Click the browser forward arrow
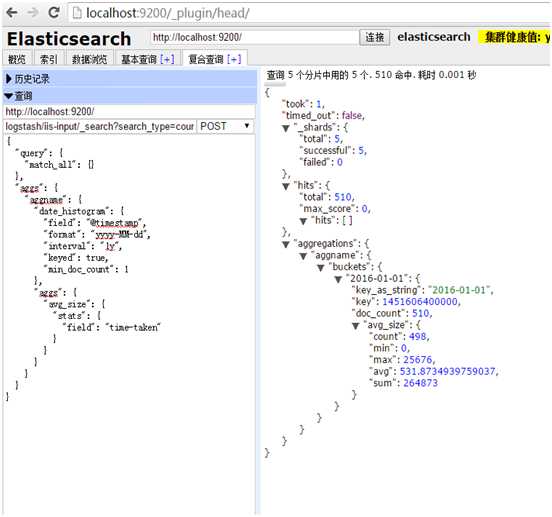 [33, 13]
